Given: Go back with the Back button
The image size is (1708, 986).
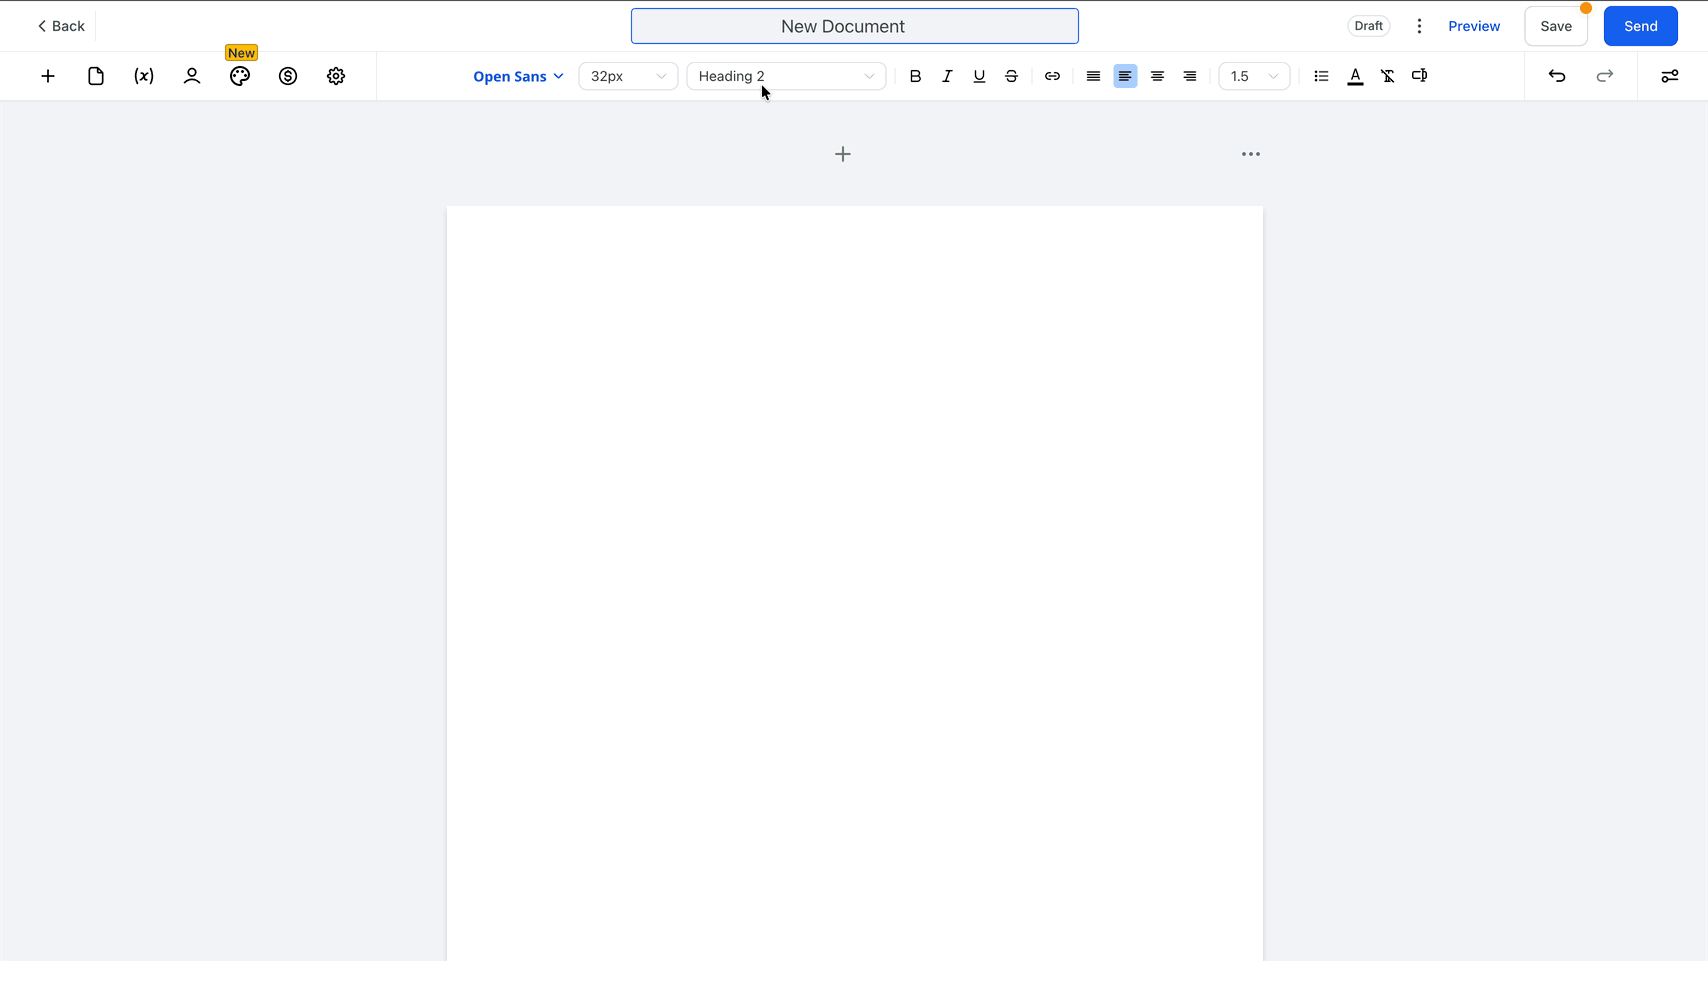Looking at the screenshot, I should click(61, 26).
